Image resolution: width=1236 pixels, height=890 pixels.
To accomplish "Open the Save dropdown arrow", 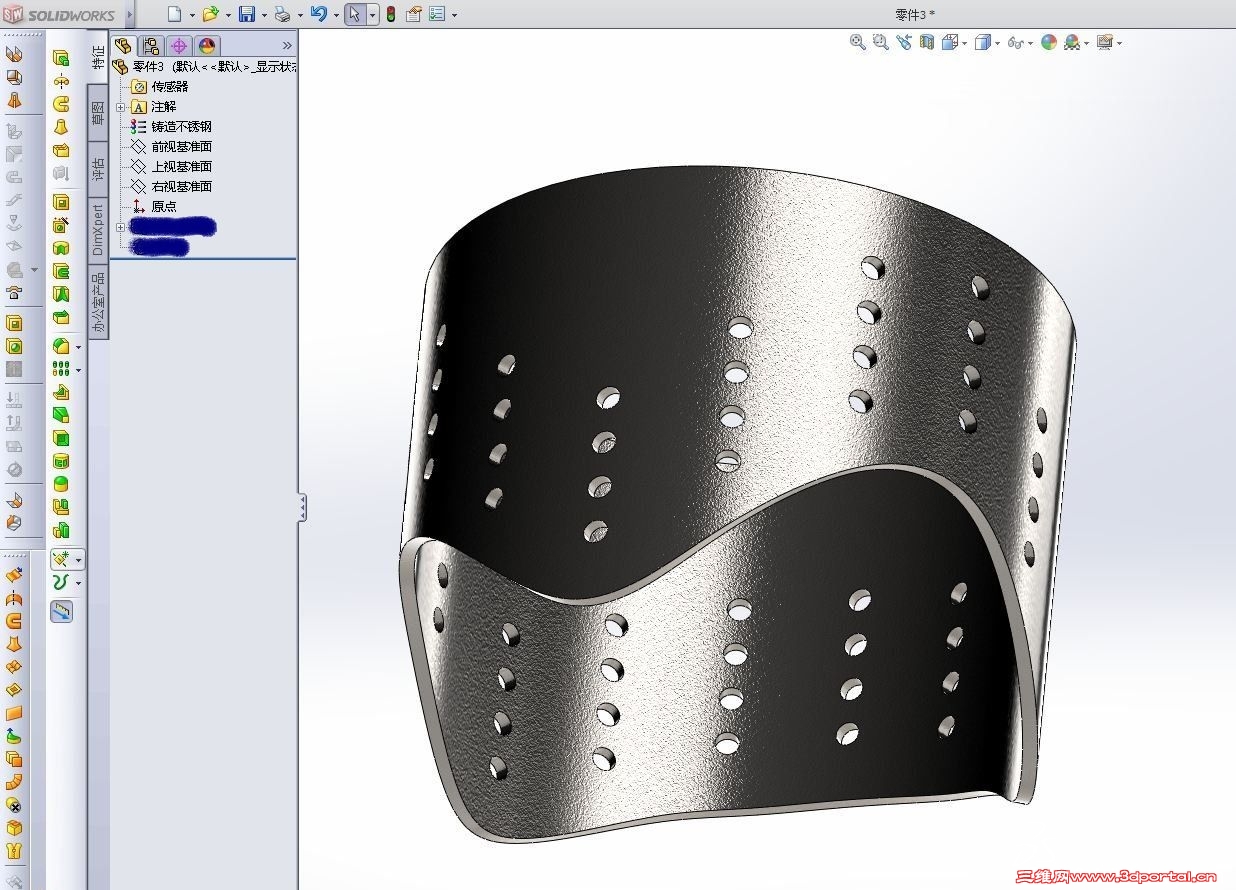I will pyautogui.click(x=264, y=15).
